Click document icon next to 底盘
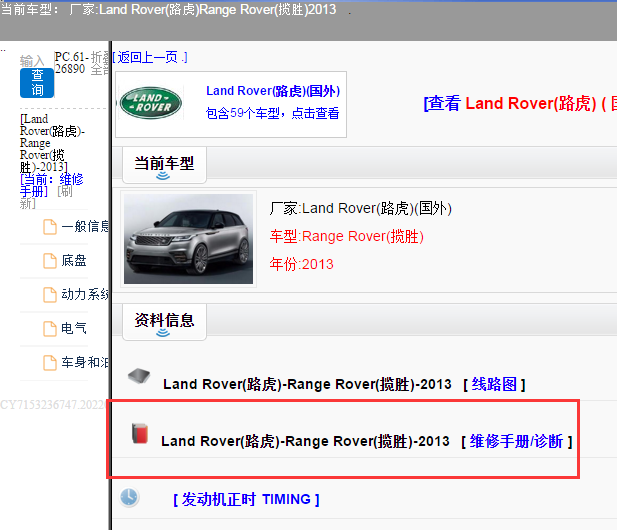 (x=50, y=261)
